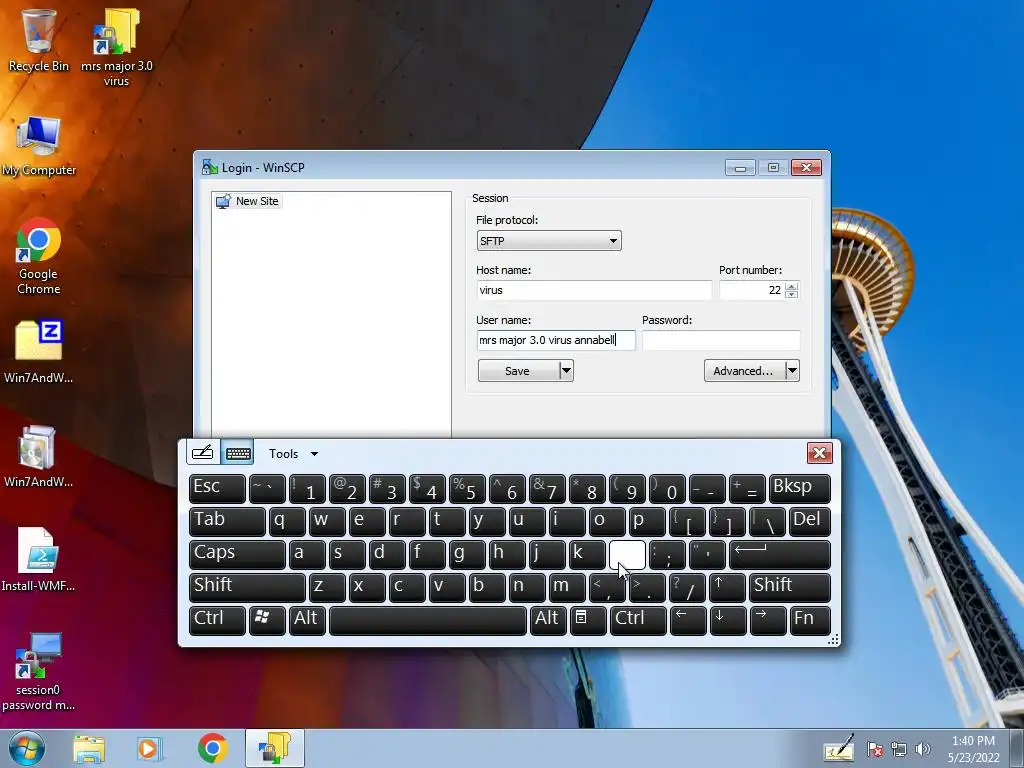Open the mrs major 3.0 virus folder
The width and height of the screenshot is (1024, 768).
[x=116, y=46]
